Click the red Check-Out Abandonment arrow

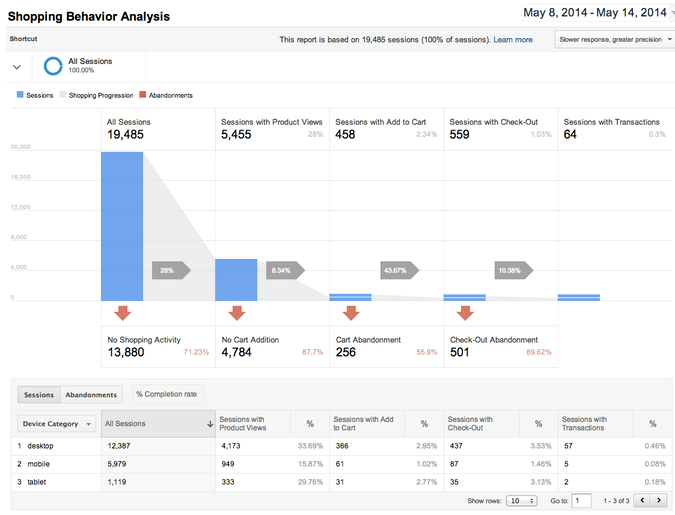[x=465, y=313]
